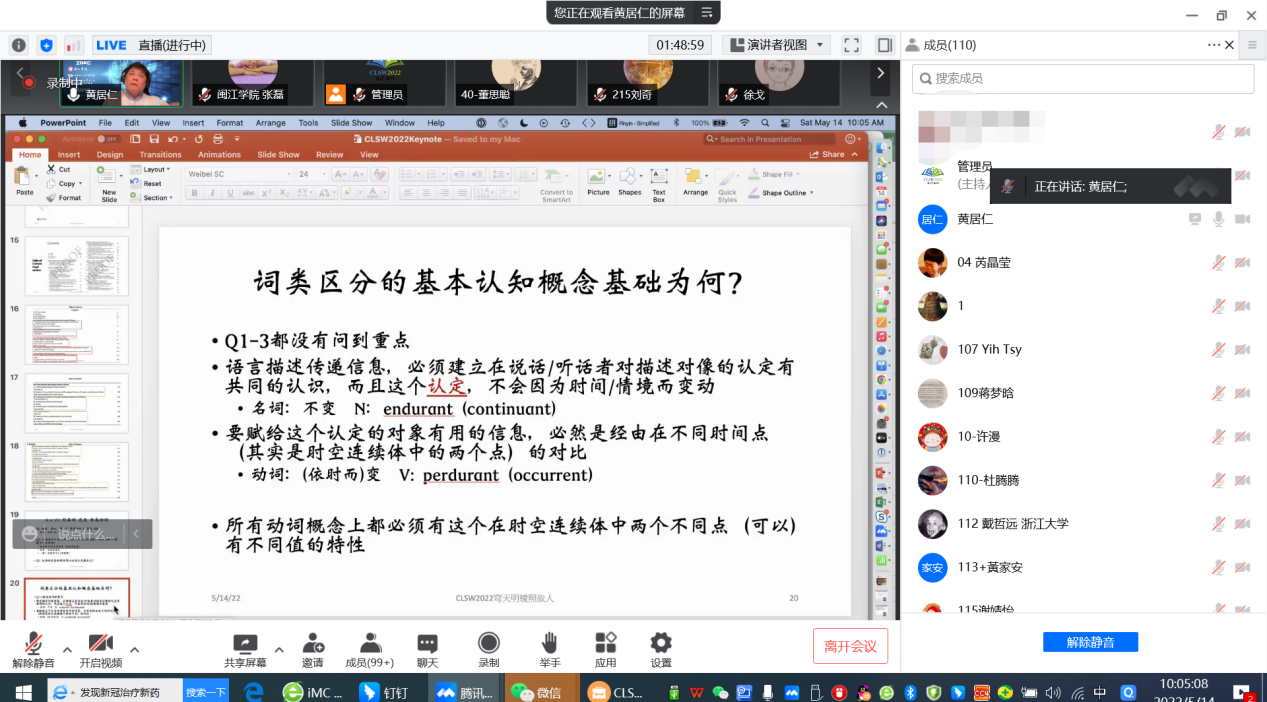Open the apps (应用) icon
1267x702 pixels.
click(x=605, y=649)
